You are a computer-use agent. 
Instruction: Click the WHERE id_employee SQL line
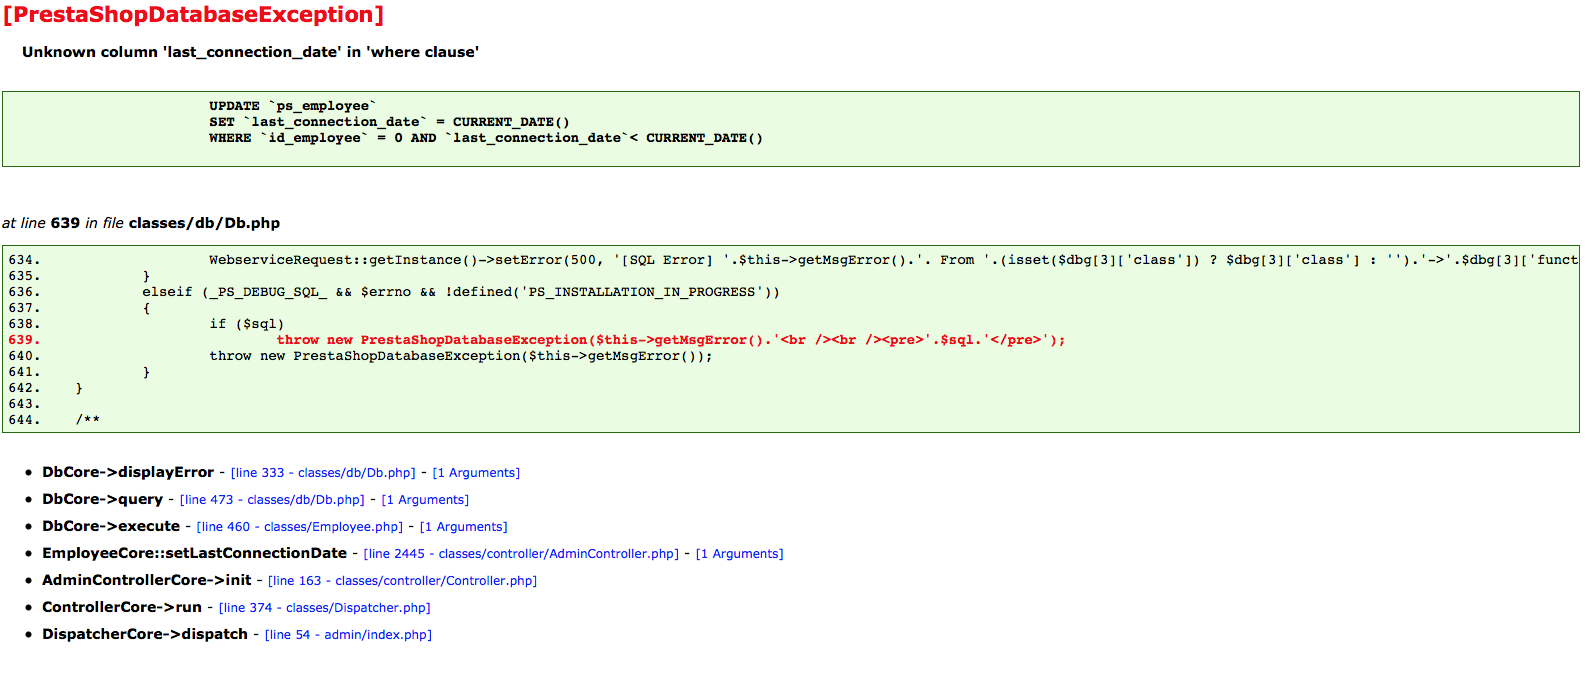486,138
